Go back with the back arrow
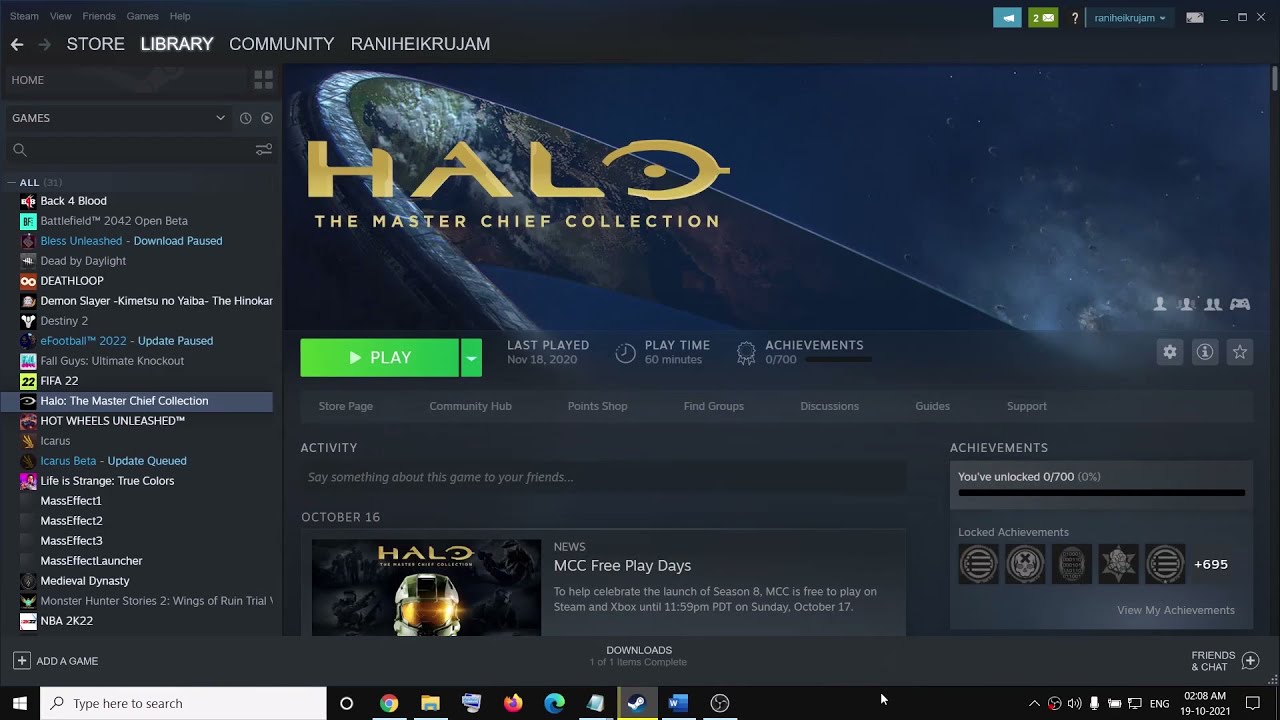1280x720 pixels. pyautogui.click(x=17, y=44)
